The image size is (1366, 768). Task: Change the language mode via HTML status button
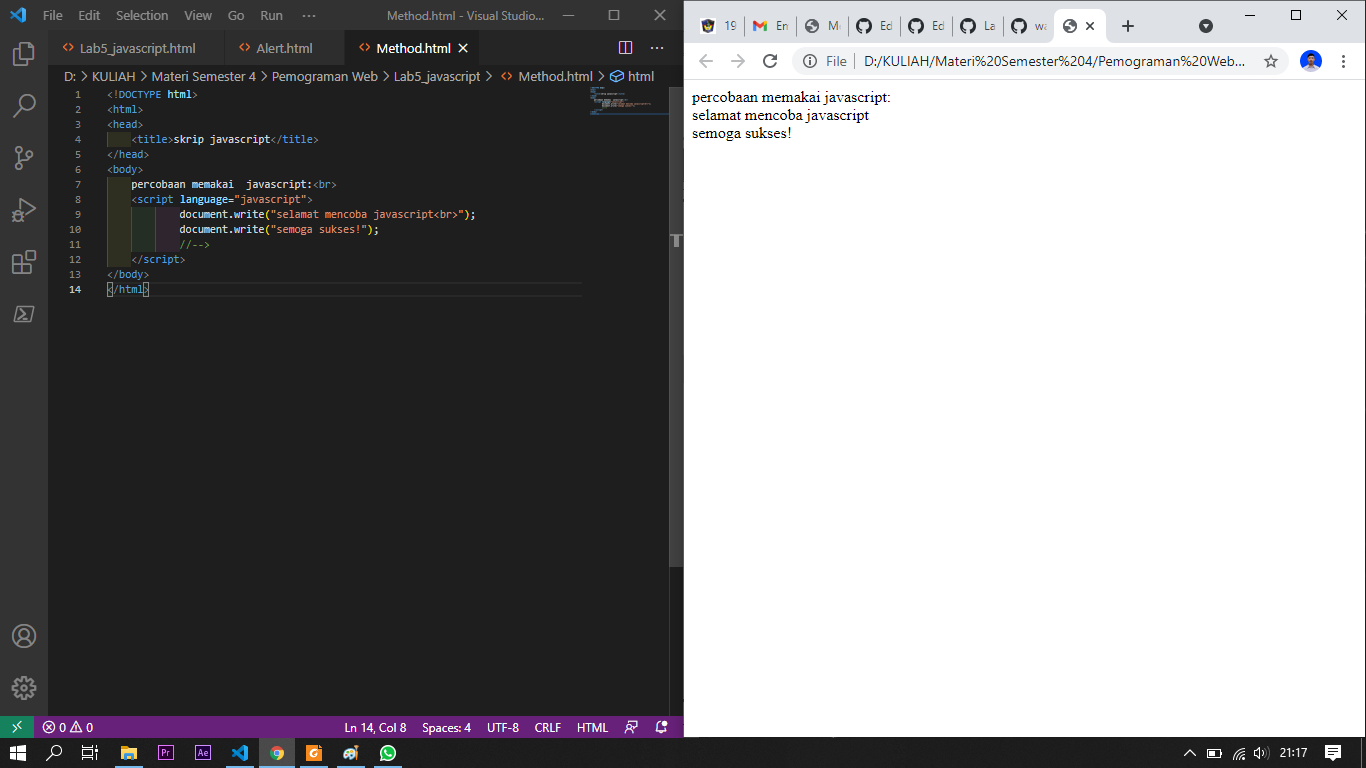tap(592, 728)
